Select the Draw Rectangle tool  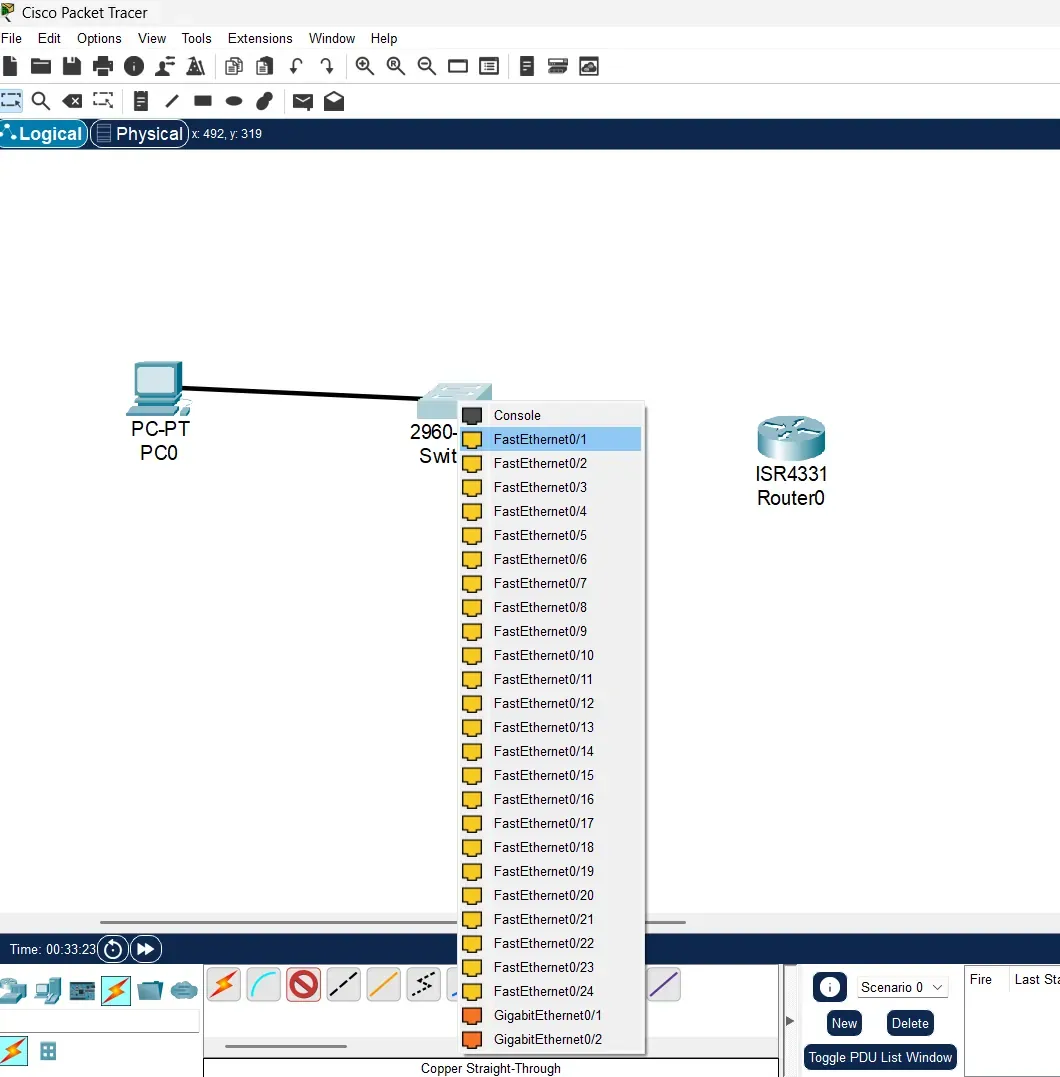[203, 101]
